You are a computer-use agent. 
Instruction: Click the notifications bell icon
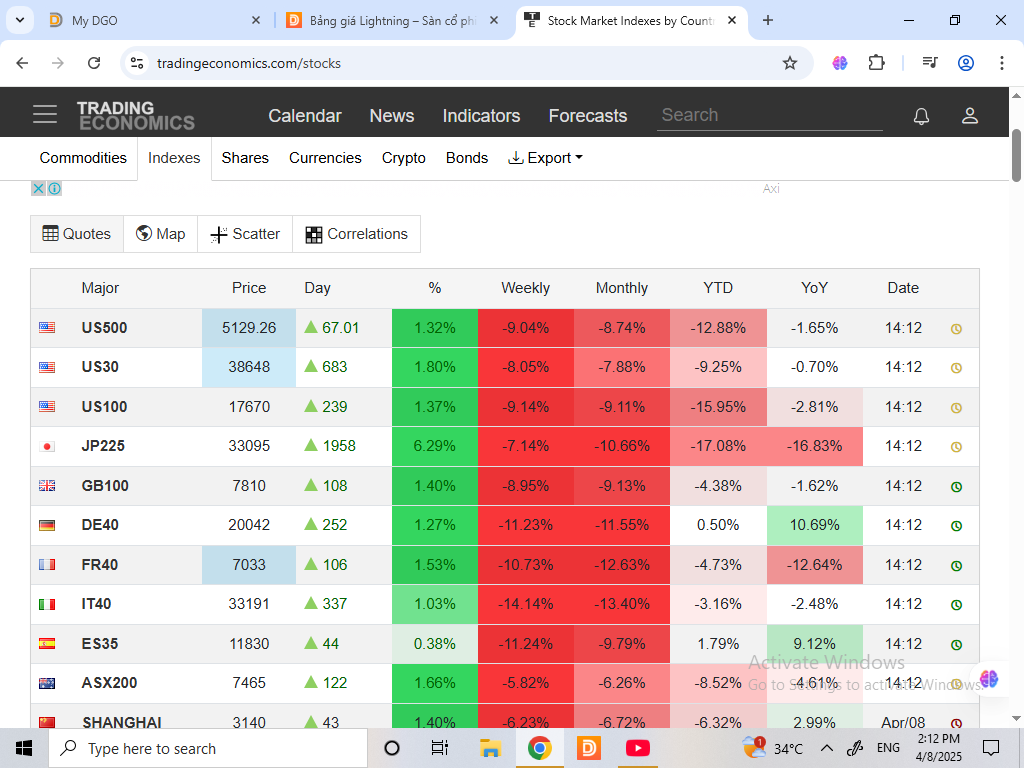click(x=921, y=116)
